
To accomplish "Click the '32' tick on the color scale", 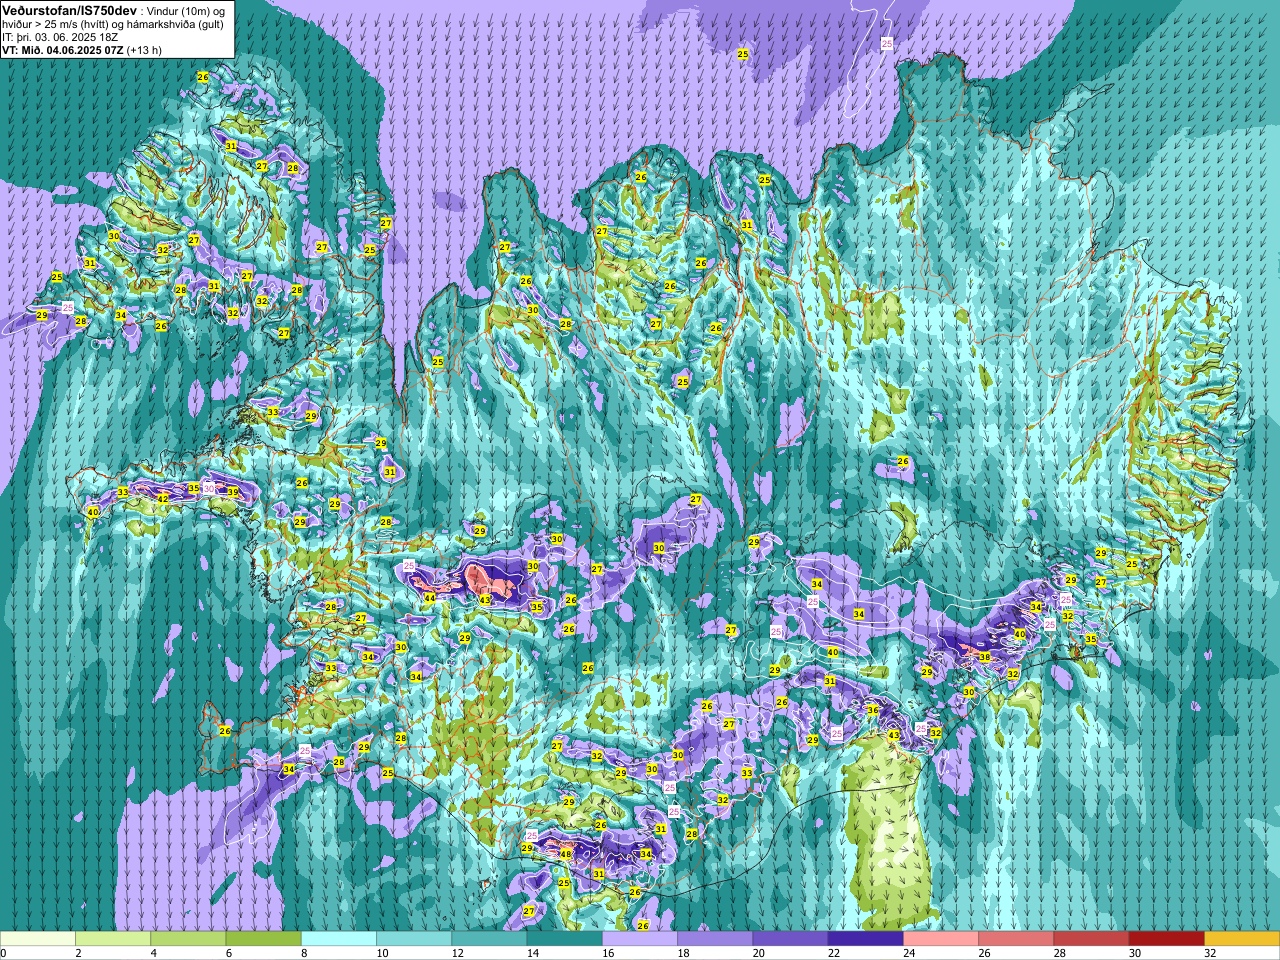I will click(1210, 953).
